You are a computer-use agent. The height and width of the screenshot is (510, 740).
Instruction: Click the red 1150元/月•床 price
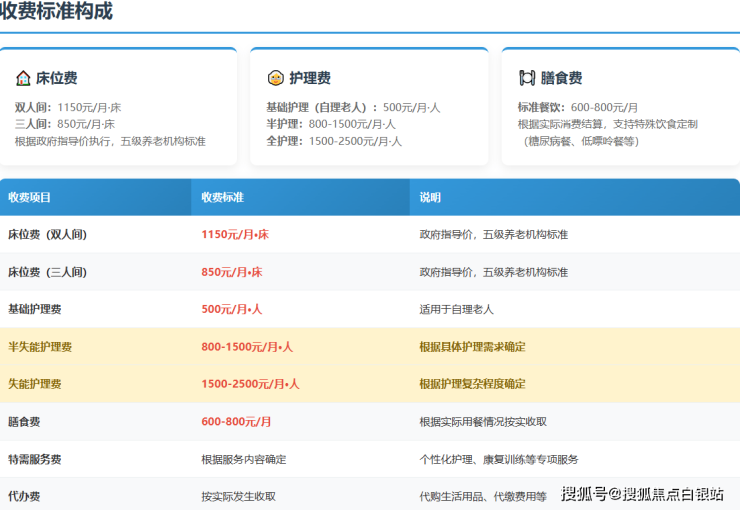pyautogui.click(x=235, y=234)
